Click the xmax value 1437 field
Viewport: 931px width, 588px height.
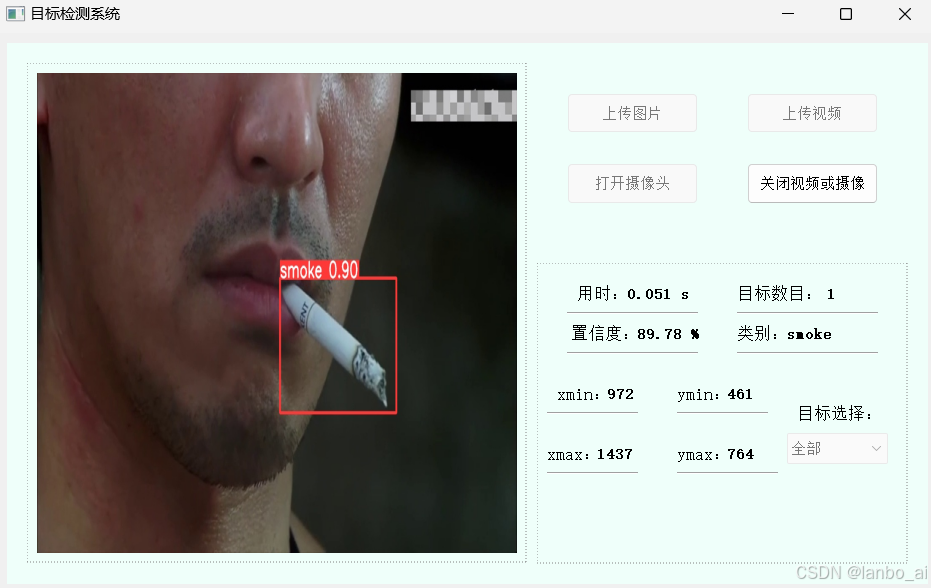click(x=592, y=456)
